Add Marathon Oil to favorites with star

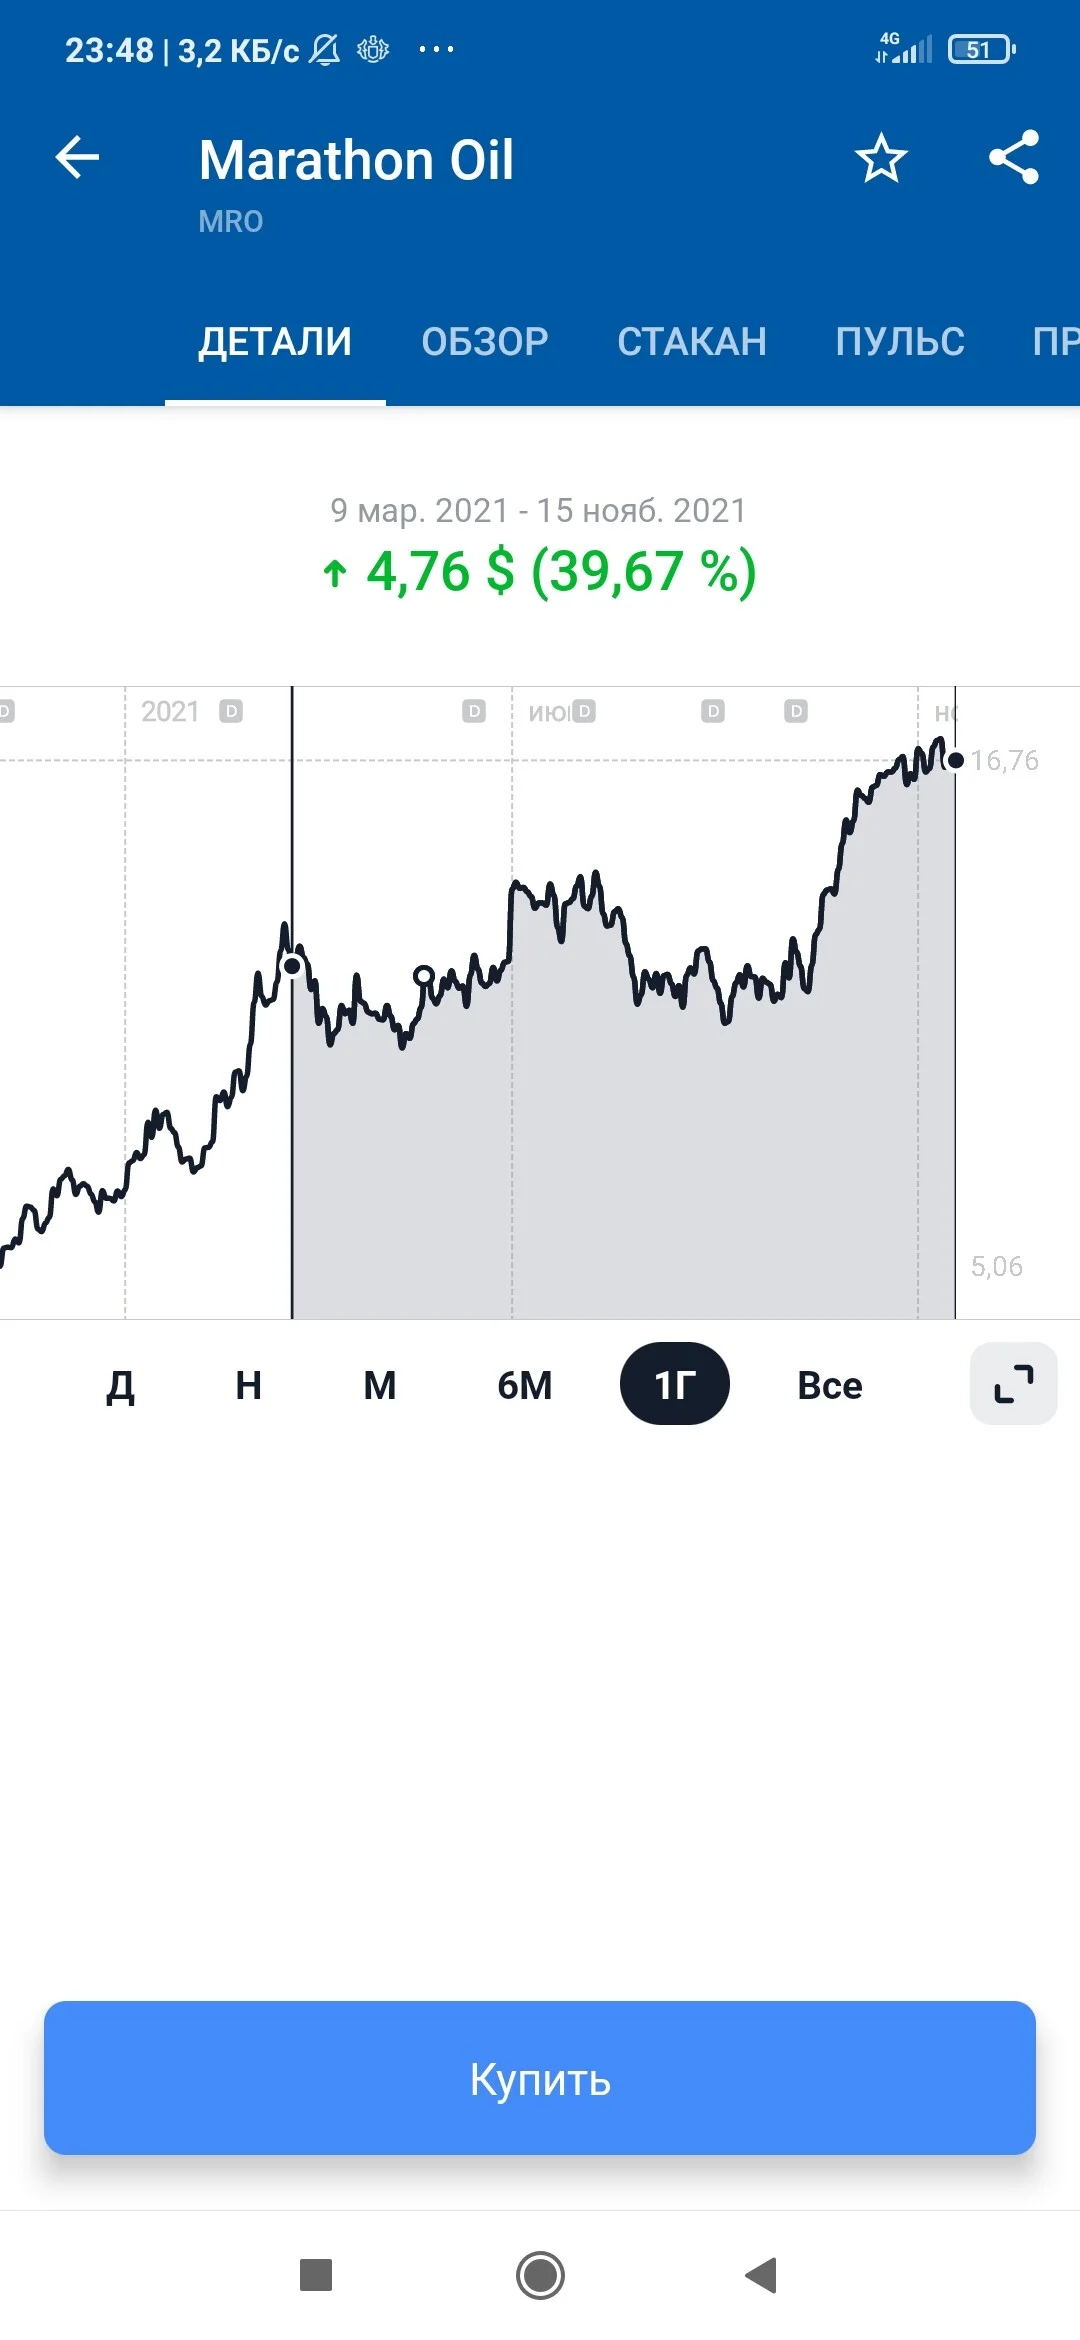tap(881, 158)
